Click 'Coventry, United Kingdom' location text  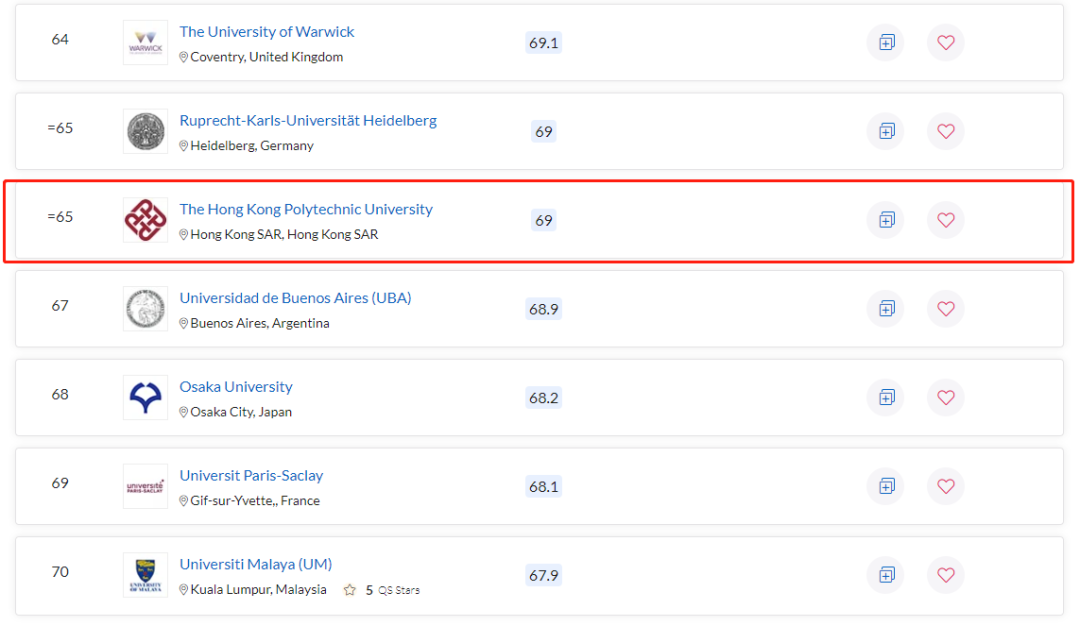click(267, 57)
